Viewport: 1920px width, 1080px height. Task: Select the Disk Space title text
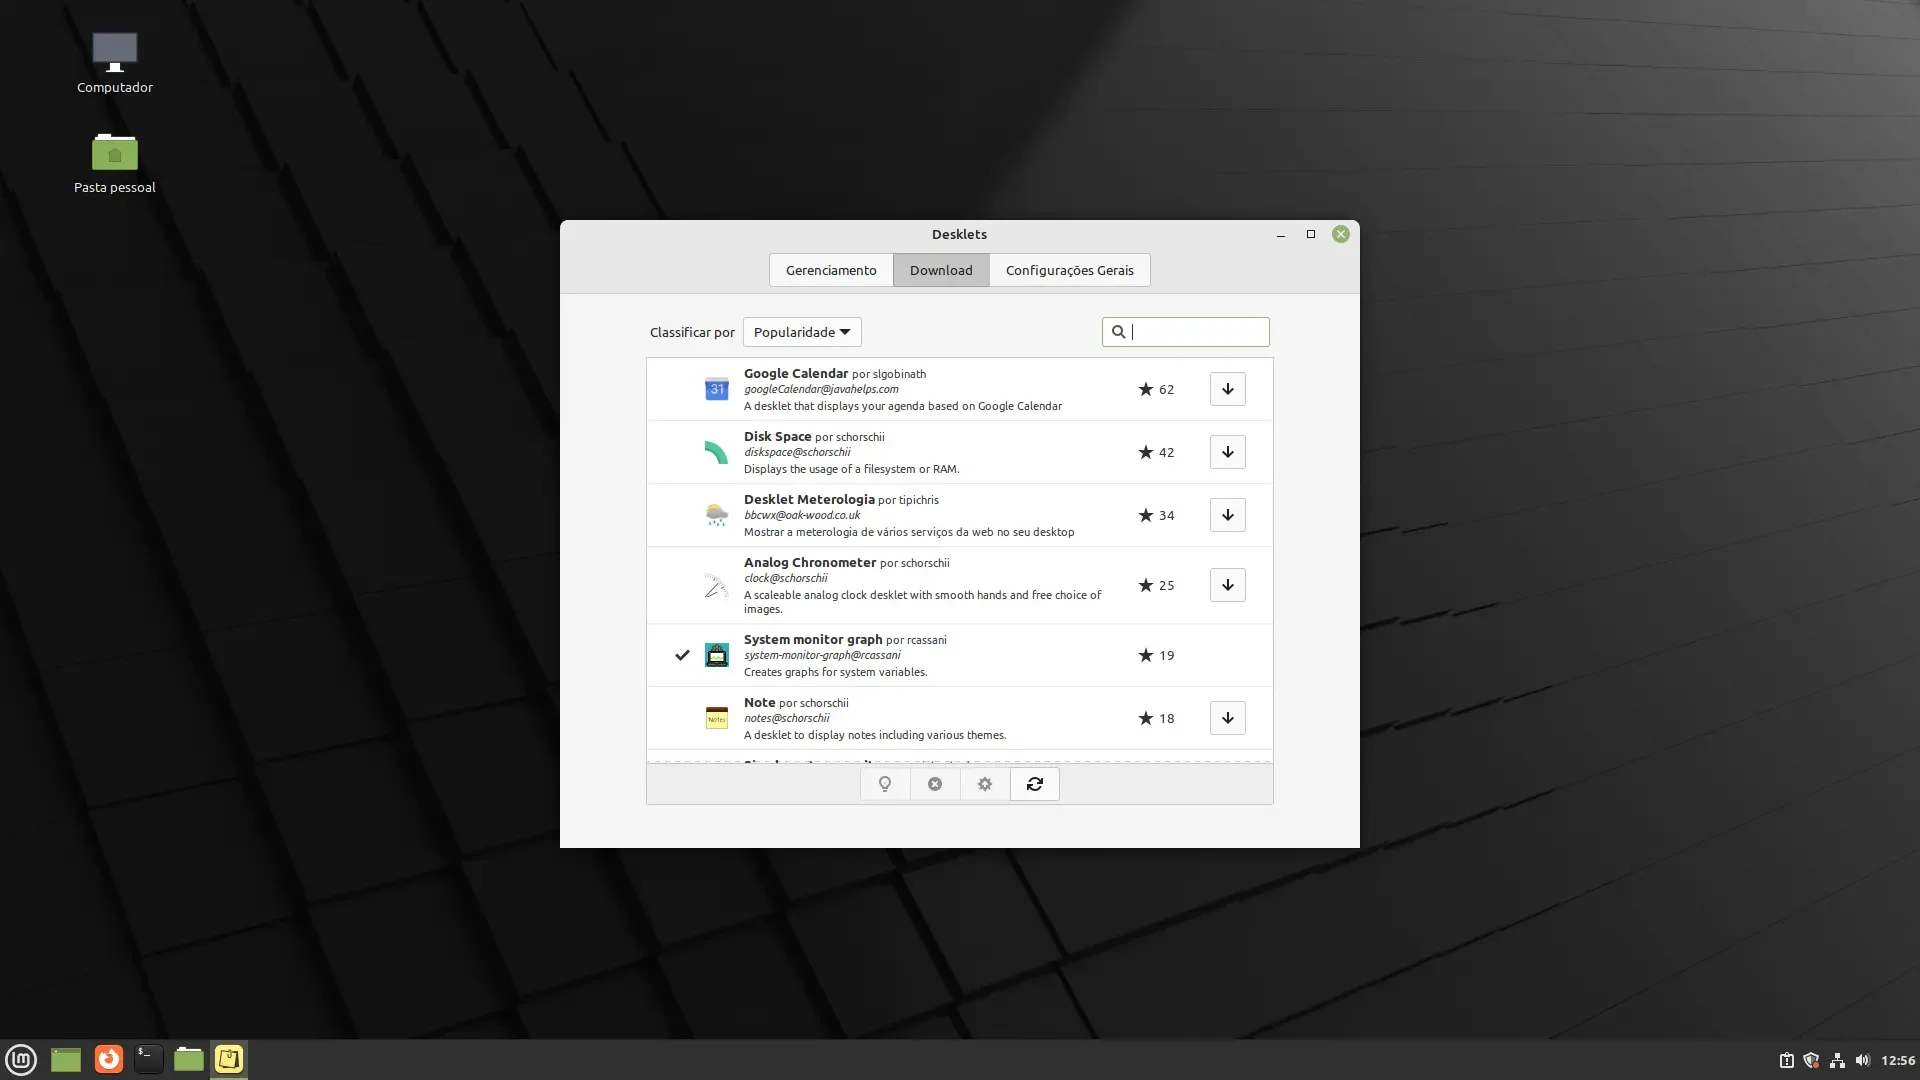pos(777,436)
